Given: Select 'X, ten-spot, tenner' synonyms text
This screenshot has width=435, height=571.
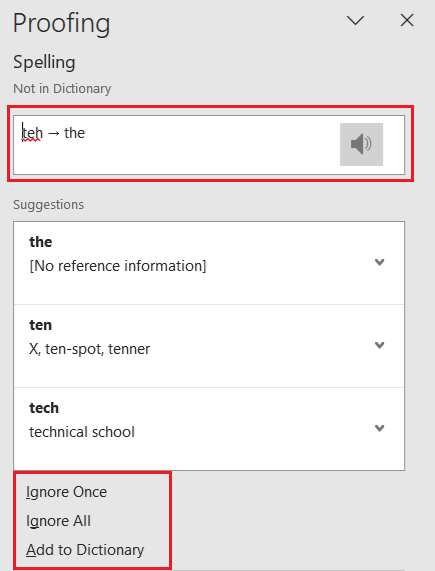Looking at the screenshot, I should coord(90,349).
